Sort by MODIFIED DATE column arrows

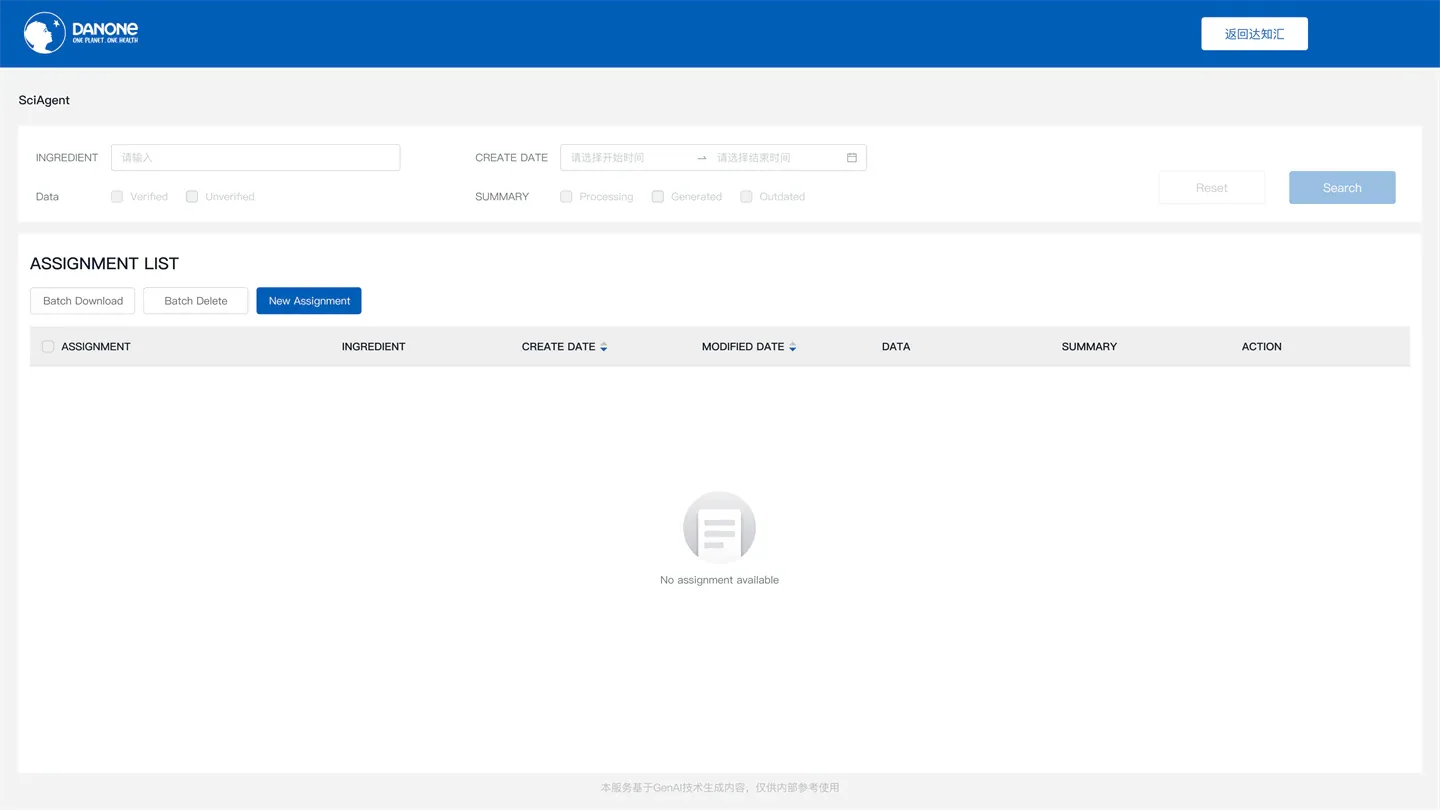pos(793,347)
